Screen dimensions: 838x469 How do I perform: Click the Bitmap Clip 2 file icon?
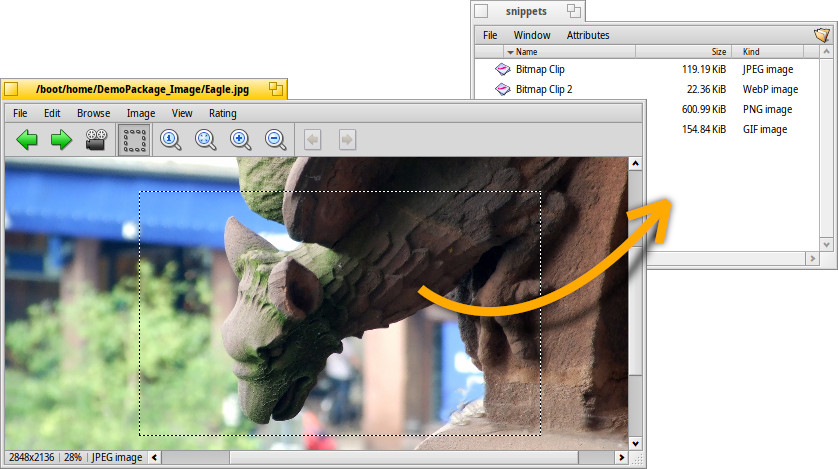pos(502,90)
